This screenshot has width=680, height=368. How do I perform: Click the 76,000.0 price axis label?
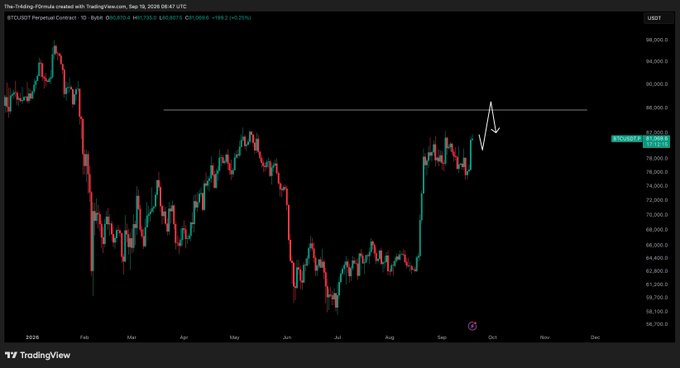point(657,172)
